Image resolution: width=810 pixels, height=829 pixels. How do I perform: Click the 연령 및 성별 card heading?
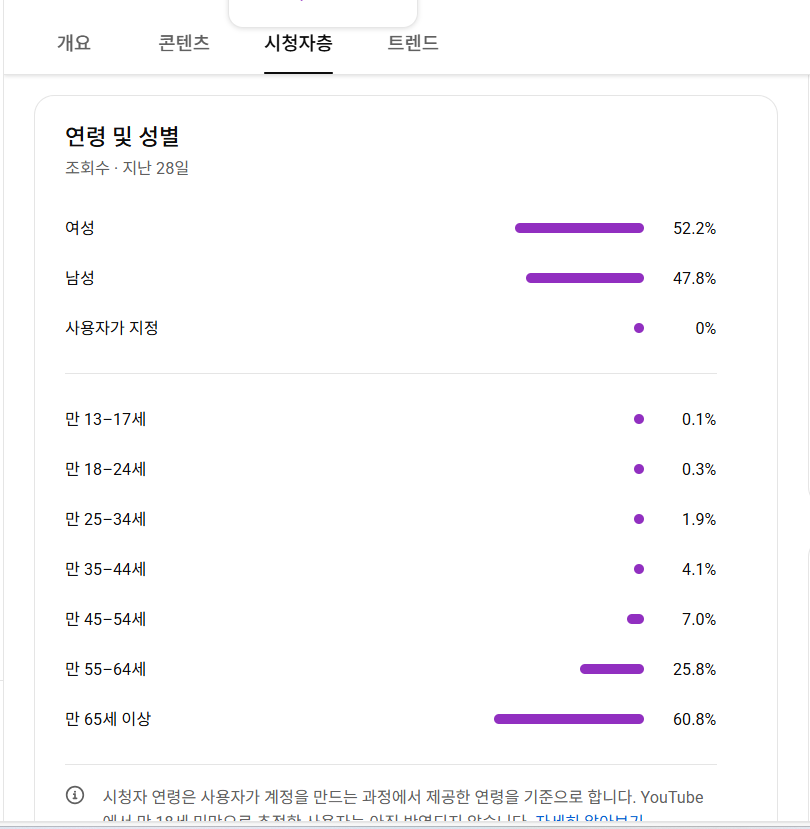pos(122,136)
